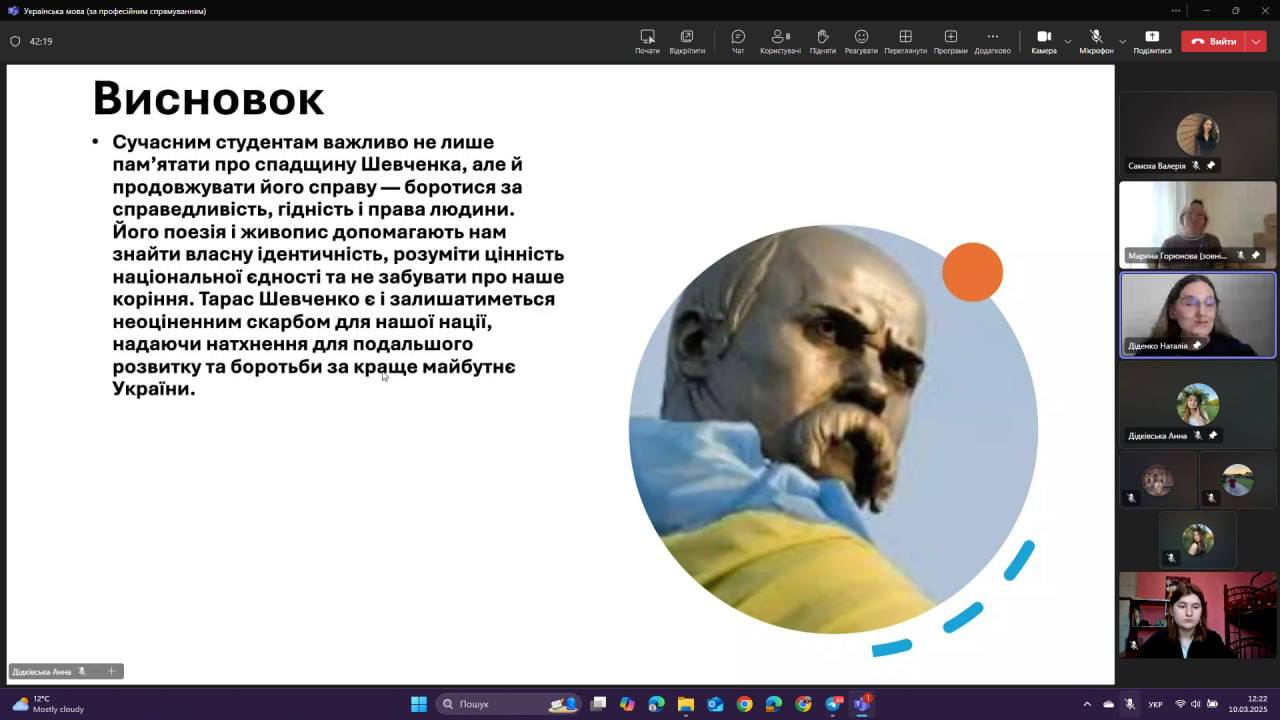Open the Додатково more actions menu
Screen dimensions: 1280x720
click(x=992, y=41)
